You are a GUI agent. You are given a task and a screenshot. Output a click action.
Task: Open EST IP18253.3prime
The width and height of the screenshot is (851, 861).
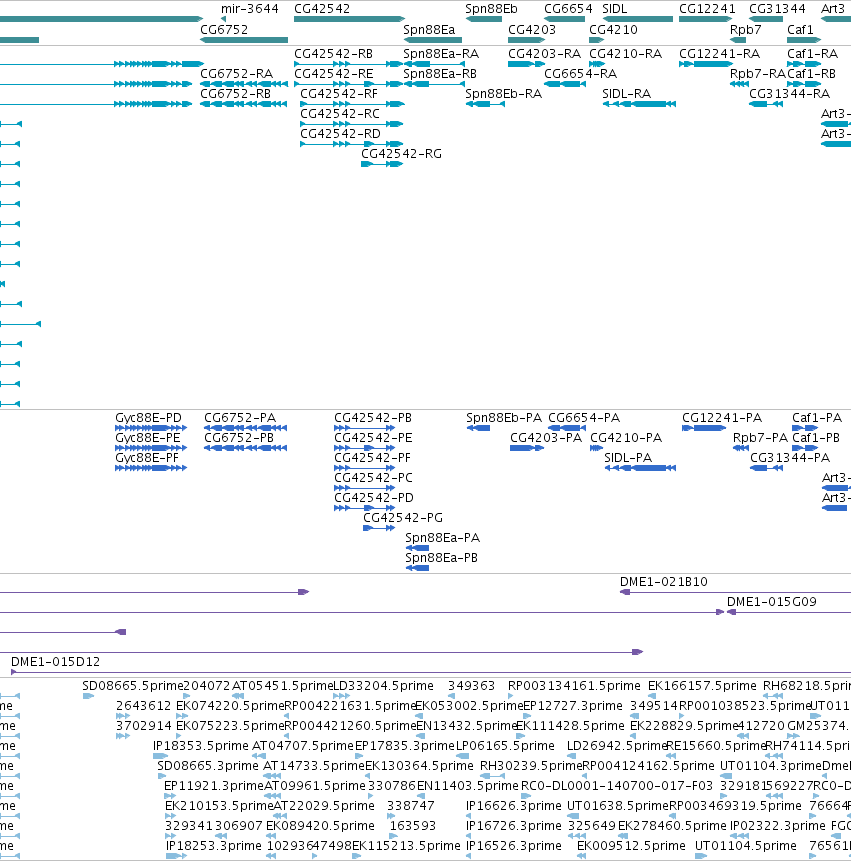coord(214,846)
